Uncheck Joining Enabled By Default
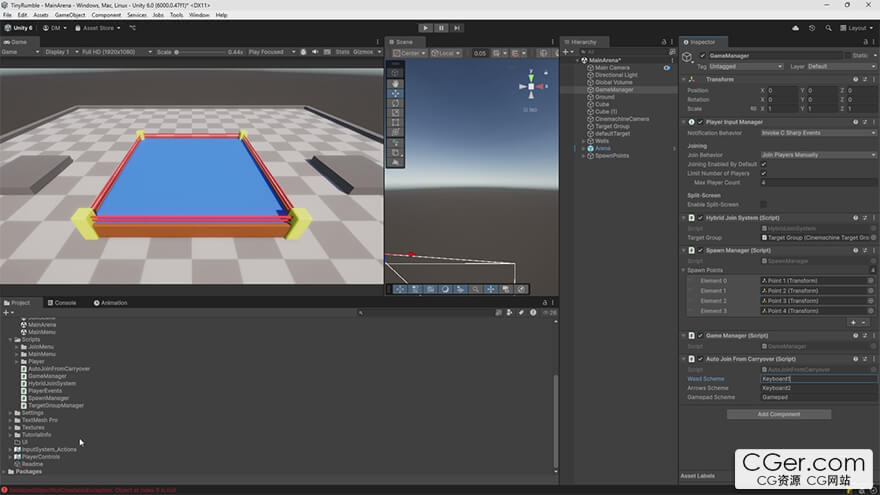 pyautogui.click(x=764, y=164)
